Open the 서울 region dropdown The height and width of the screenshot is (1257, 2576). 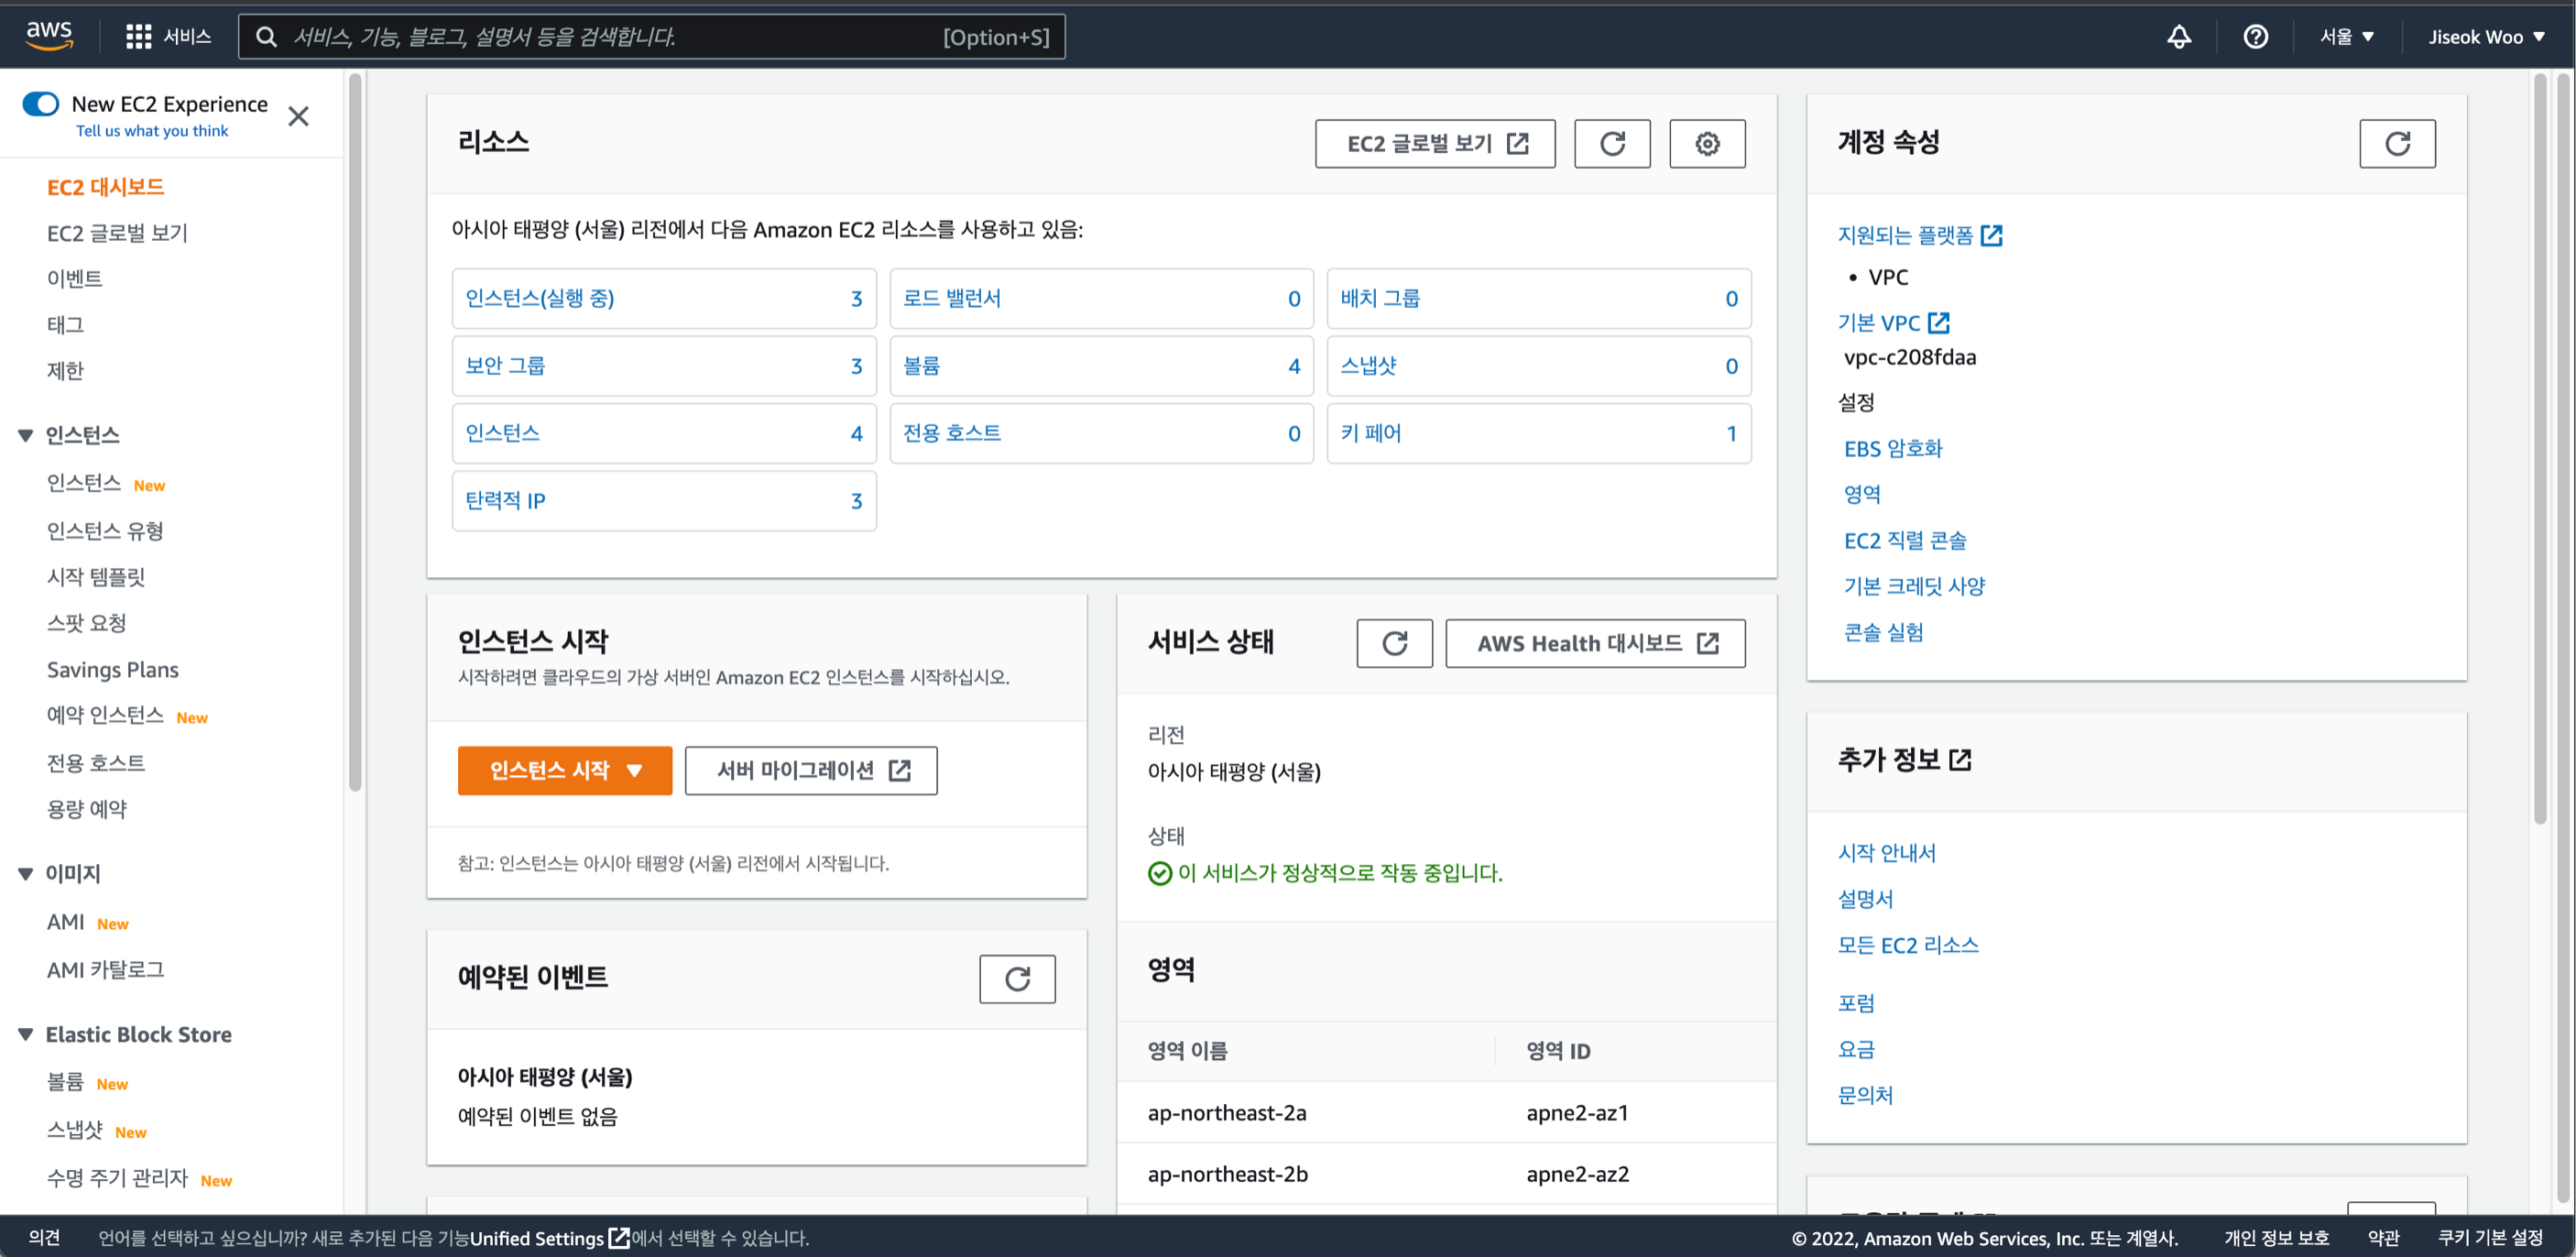(2346, 37)
